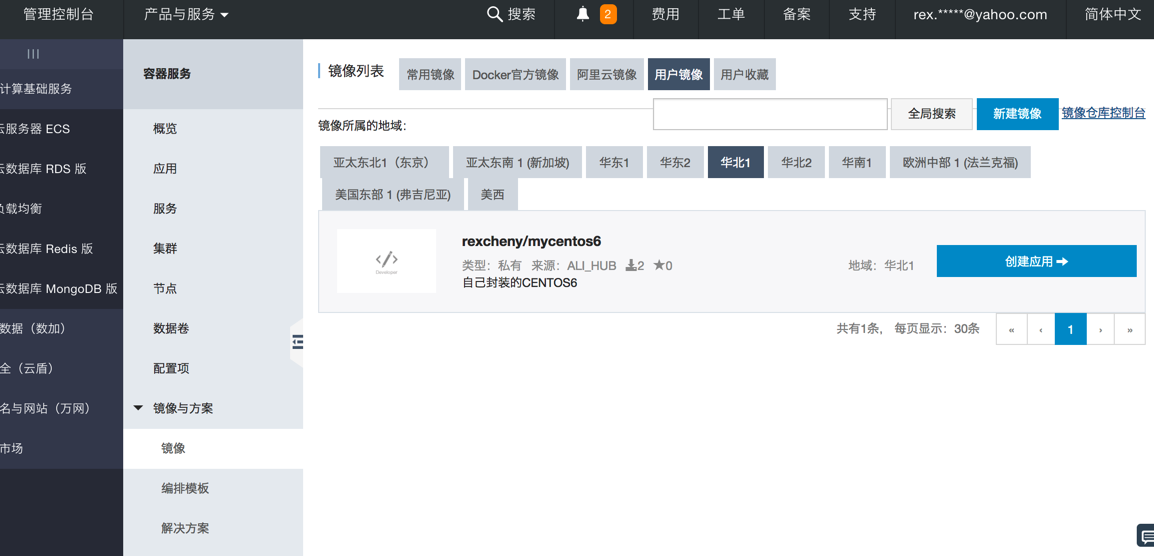Select region 欧洲中部 1 (法兰克福)
1154x556 pixels.
click(x=960, y=162)
